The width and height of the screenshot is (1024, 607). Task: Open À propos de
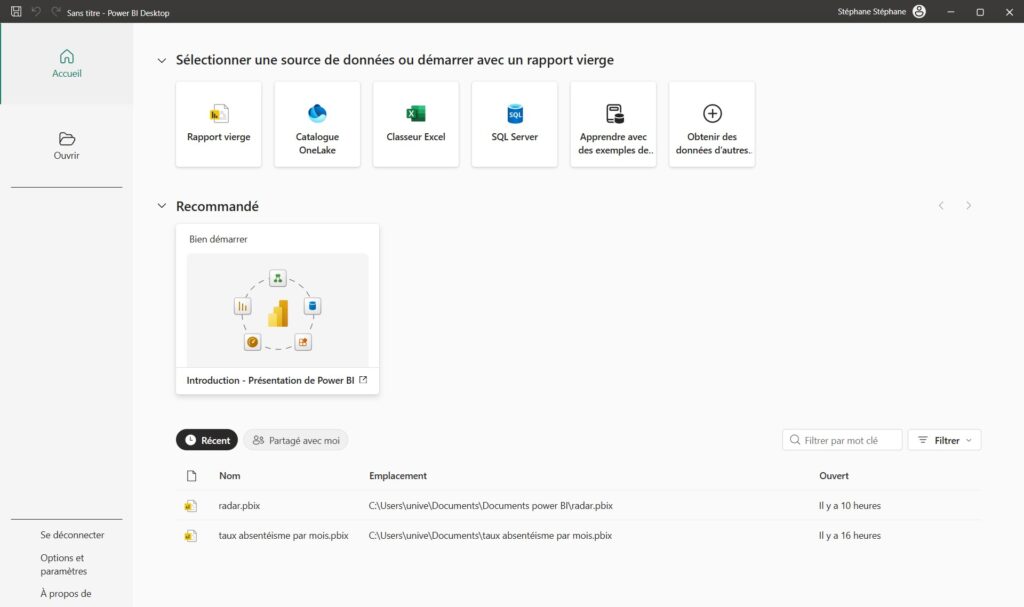[65, 593]
